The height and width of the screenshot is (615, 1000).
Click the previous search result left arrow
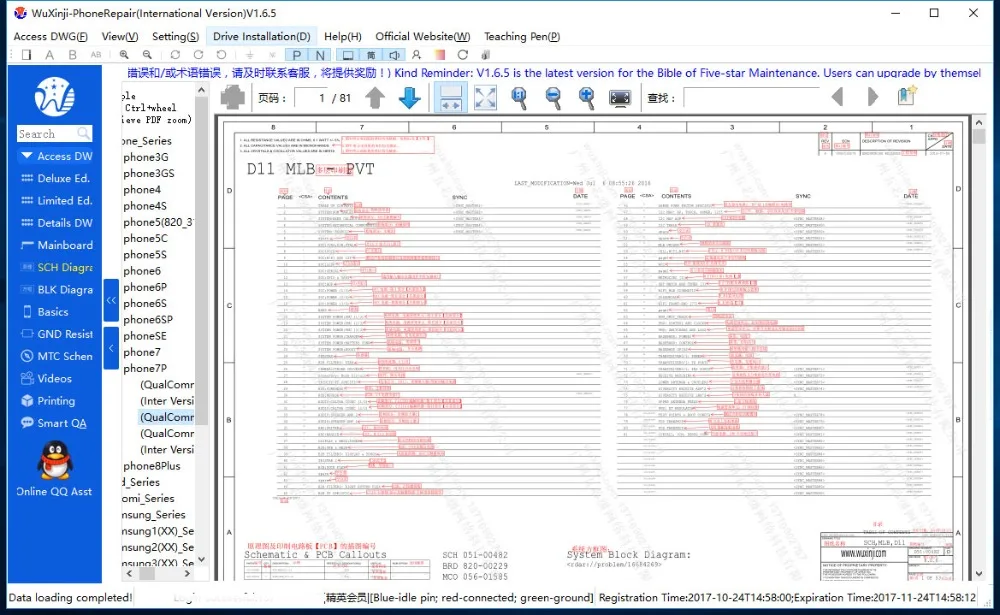click(837, 97)
